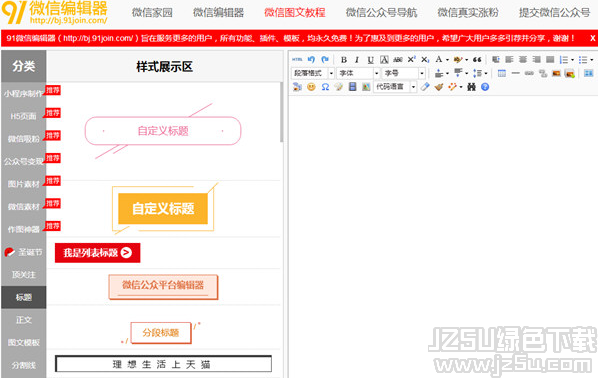The image size is (598, 378).
Task: Expand font color dropdown arrow beside A
Action: 447,60
